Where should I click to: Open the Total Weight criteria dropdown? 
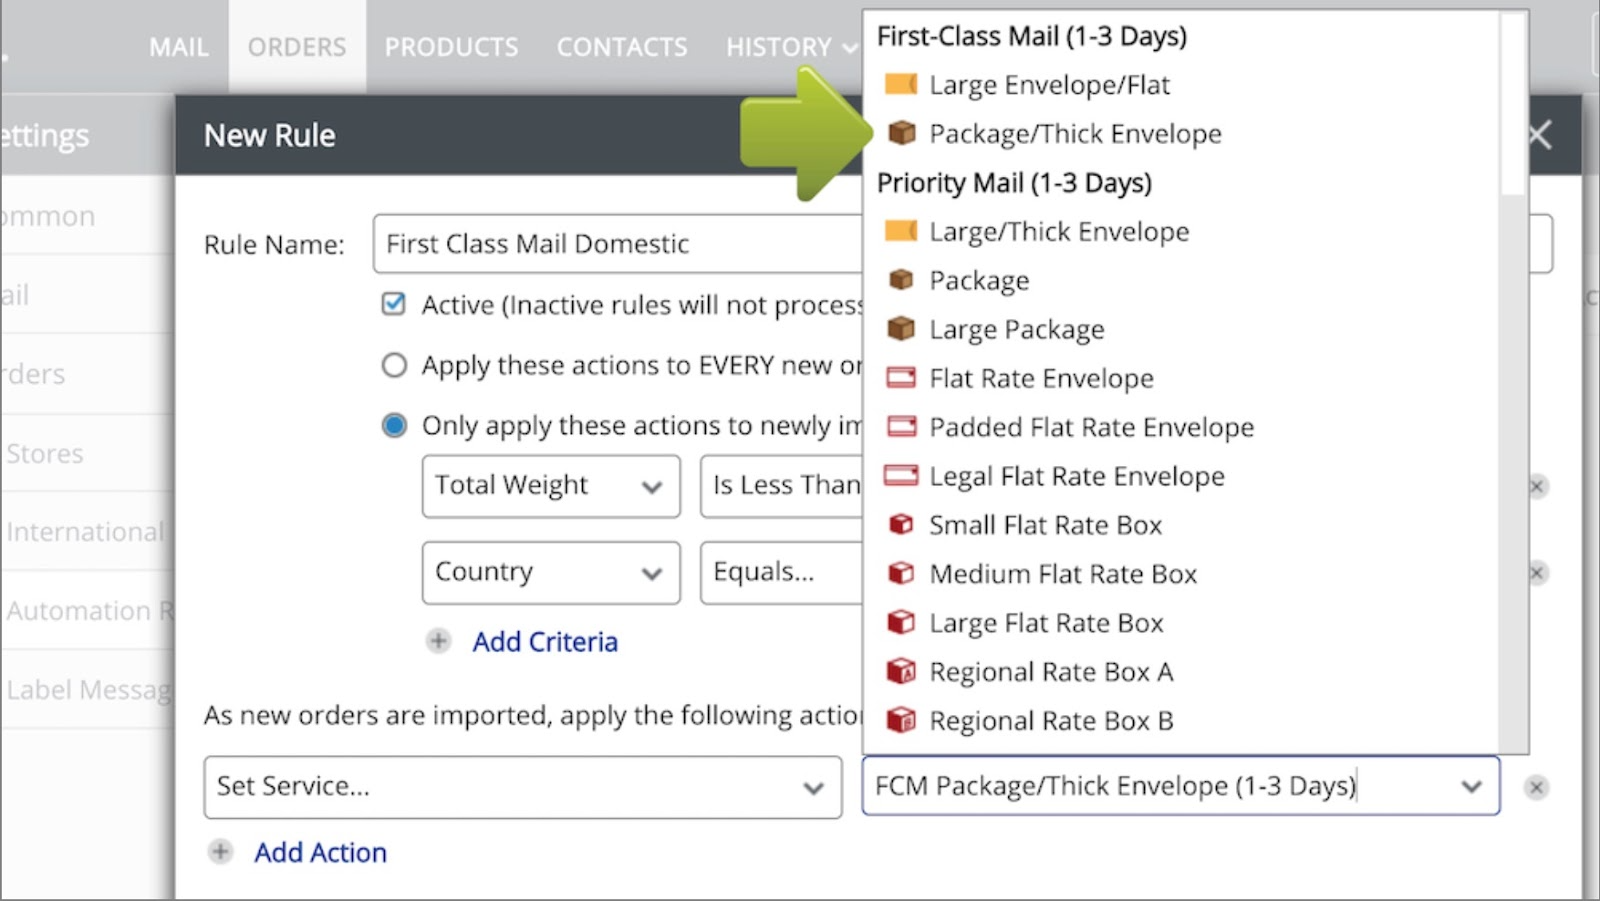click(x=550, y=486)
